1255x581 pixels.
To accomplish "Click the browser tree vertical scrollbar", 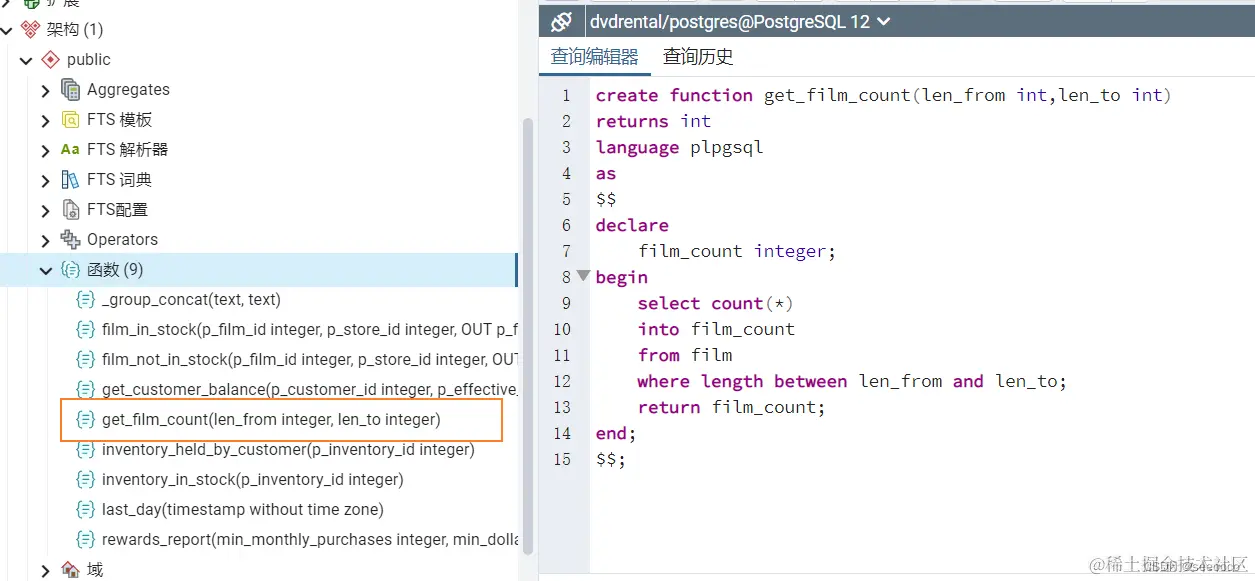I will tap(528, 335).
